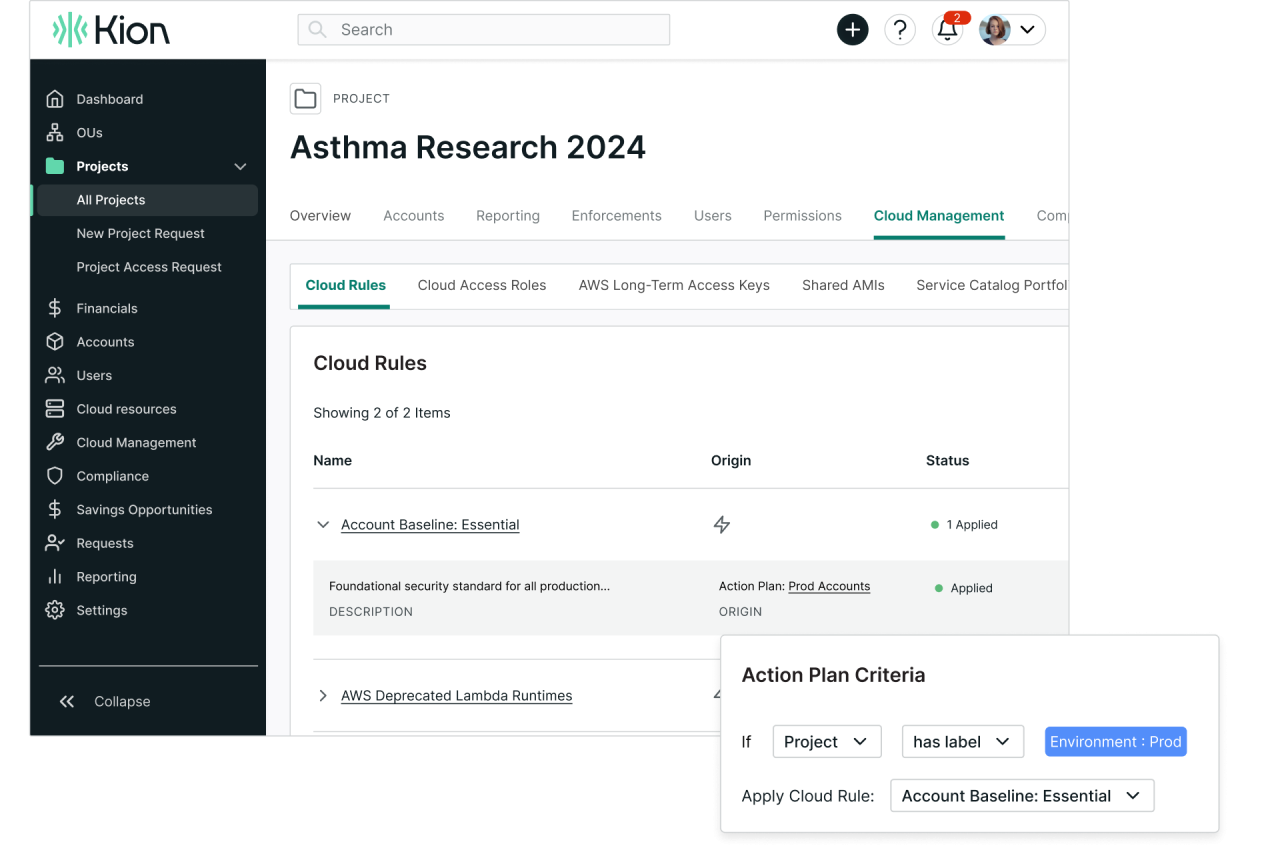View Reporting via the bar chart icon

click(x=57, y=576)
